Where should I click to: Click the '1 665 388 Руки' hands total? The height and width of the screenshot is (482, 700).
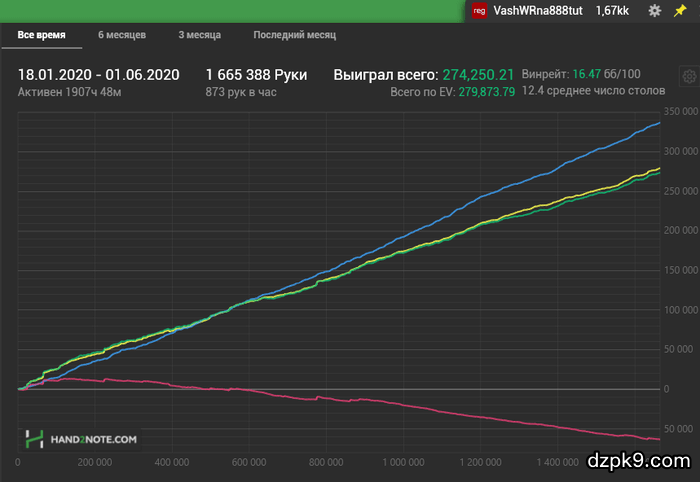tap(256, 75)
